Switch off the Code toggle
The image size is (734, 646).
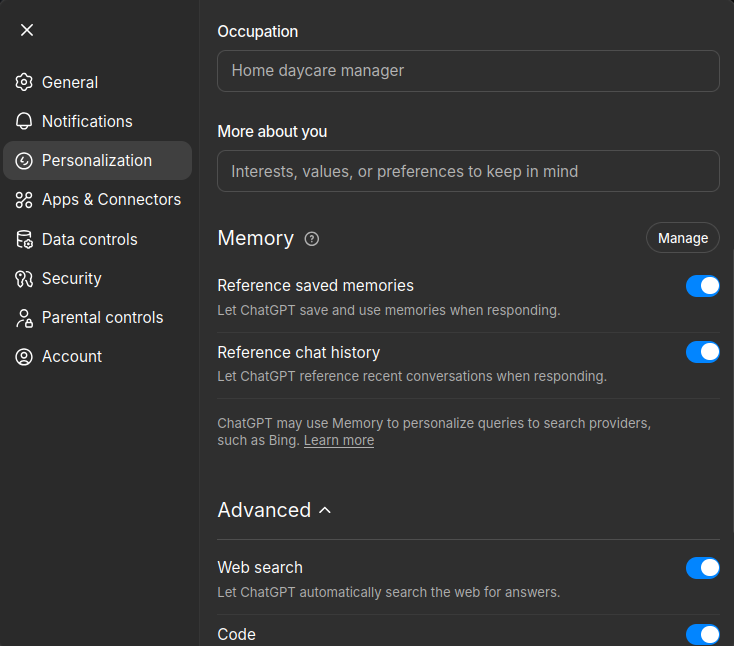coord(702,634)
